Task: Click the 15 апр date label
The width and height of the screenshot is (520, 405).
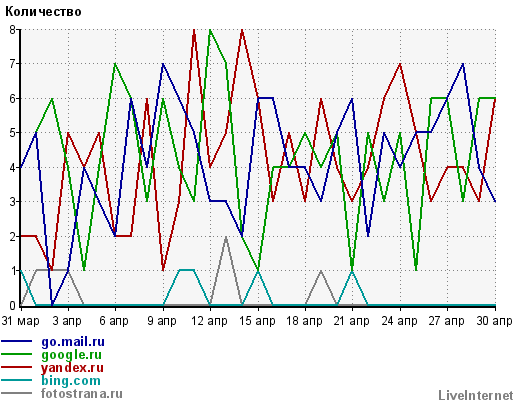Action: (x=257, y=321)
